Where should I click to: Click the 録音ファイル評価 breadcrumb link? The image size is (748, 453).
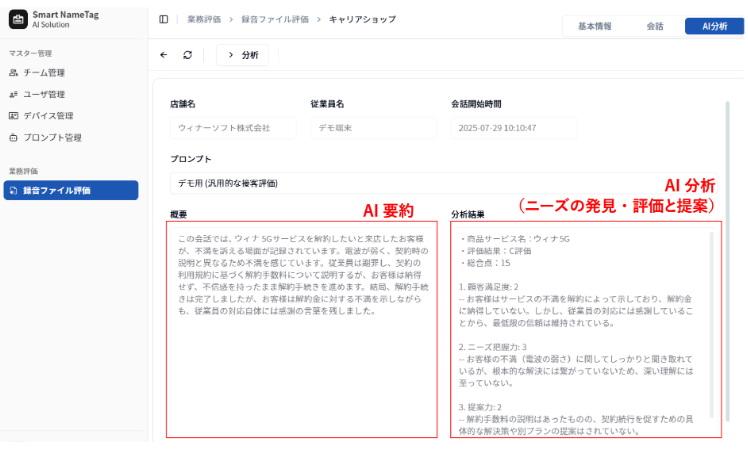click(275, 20)
